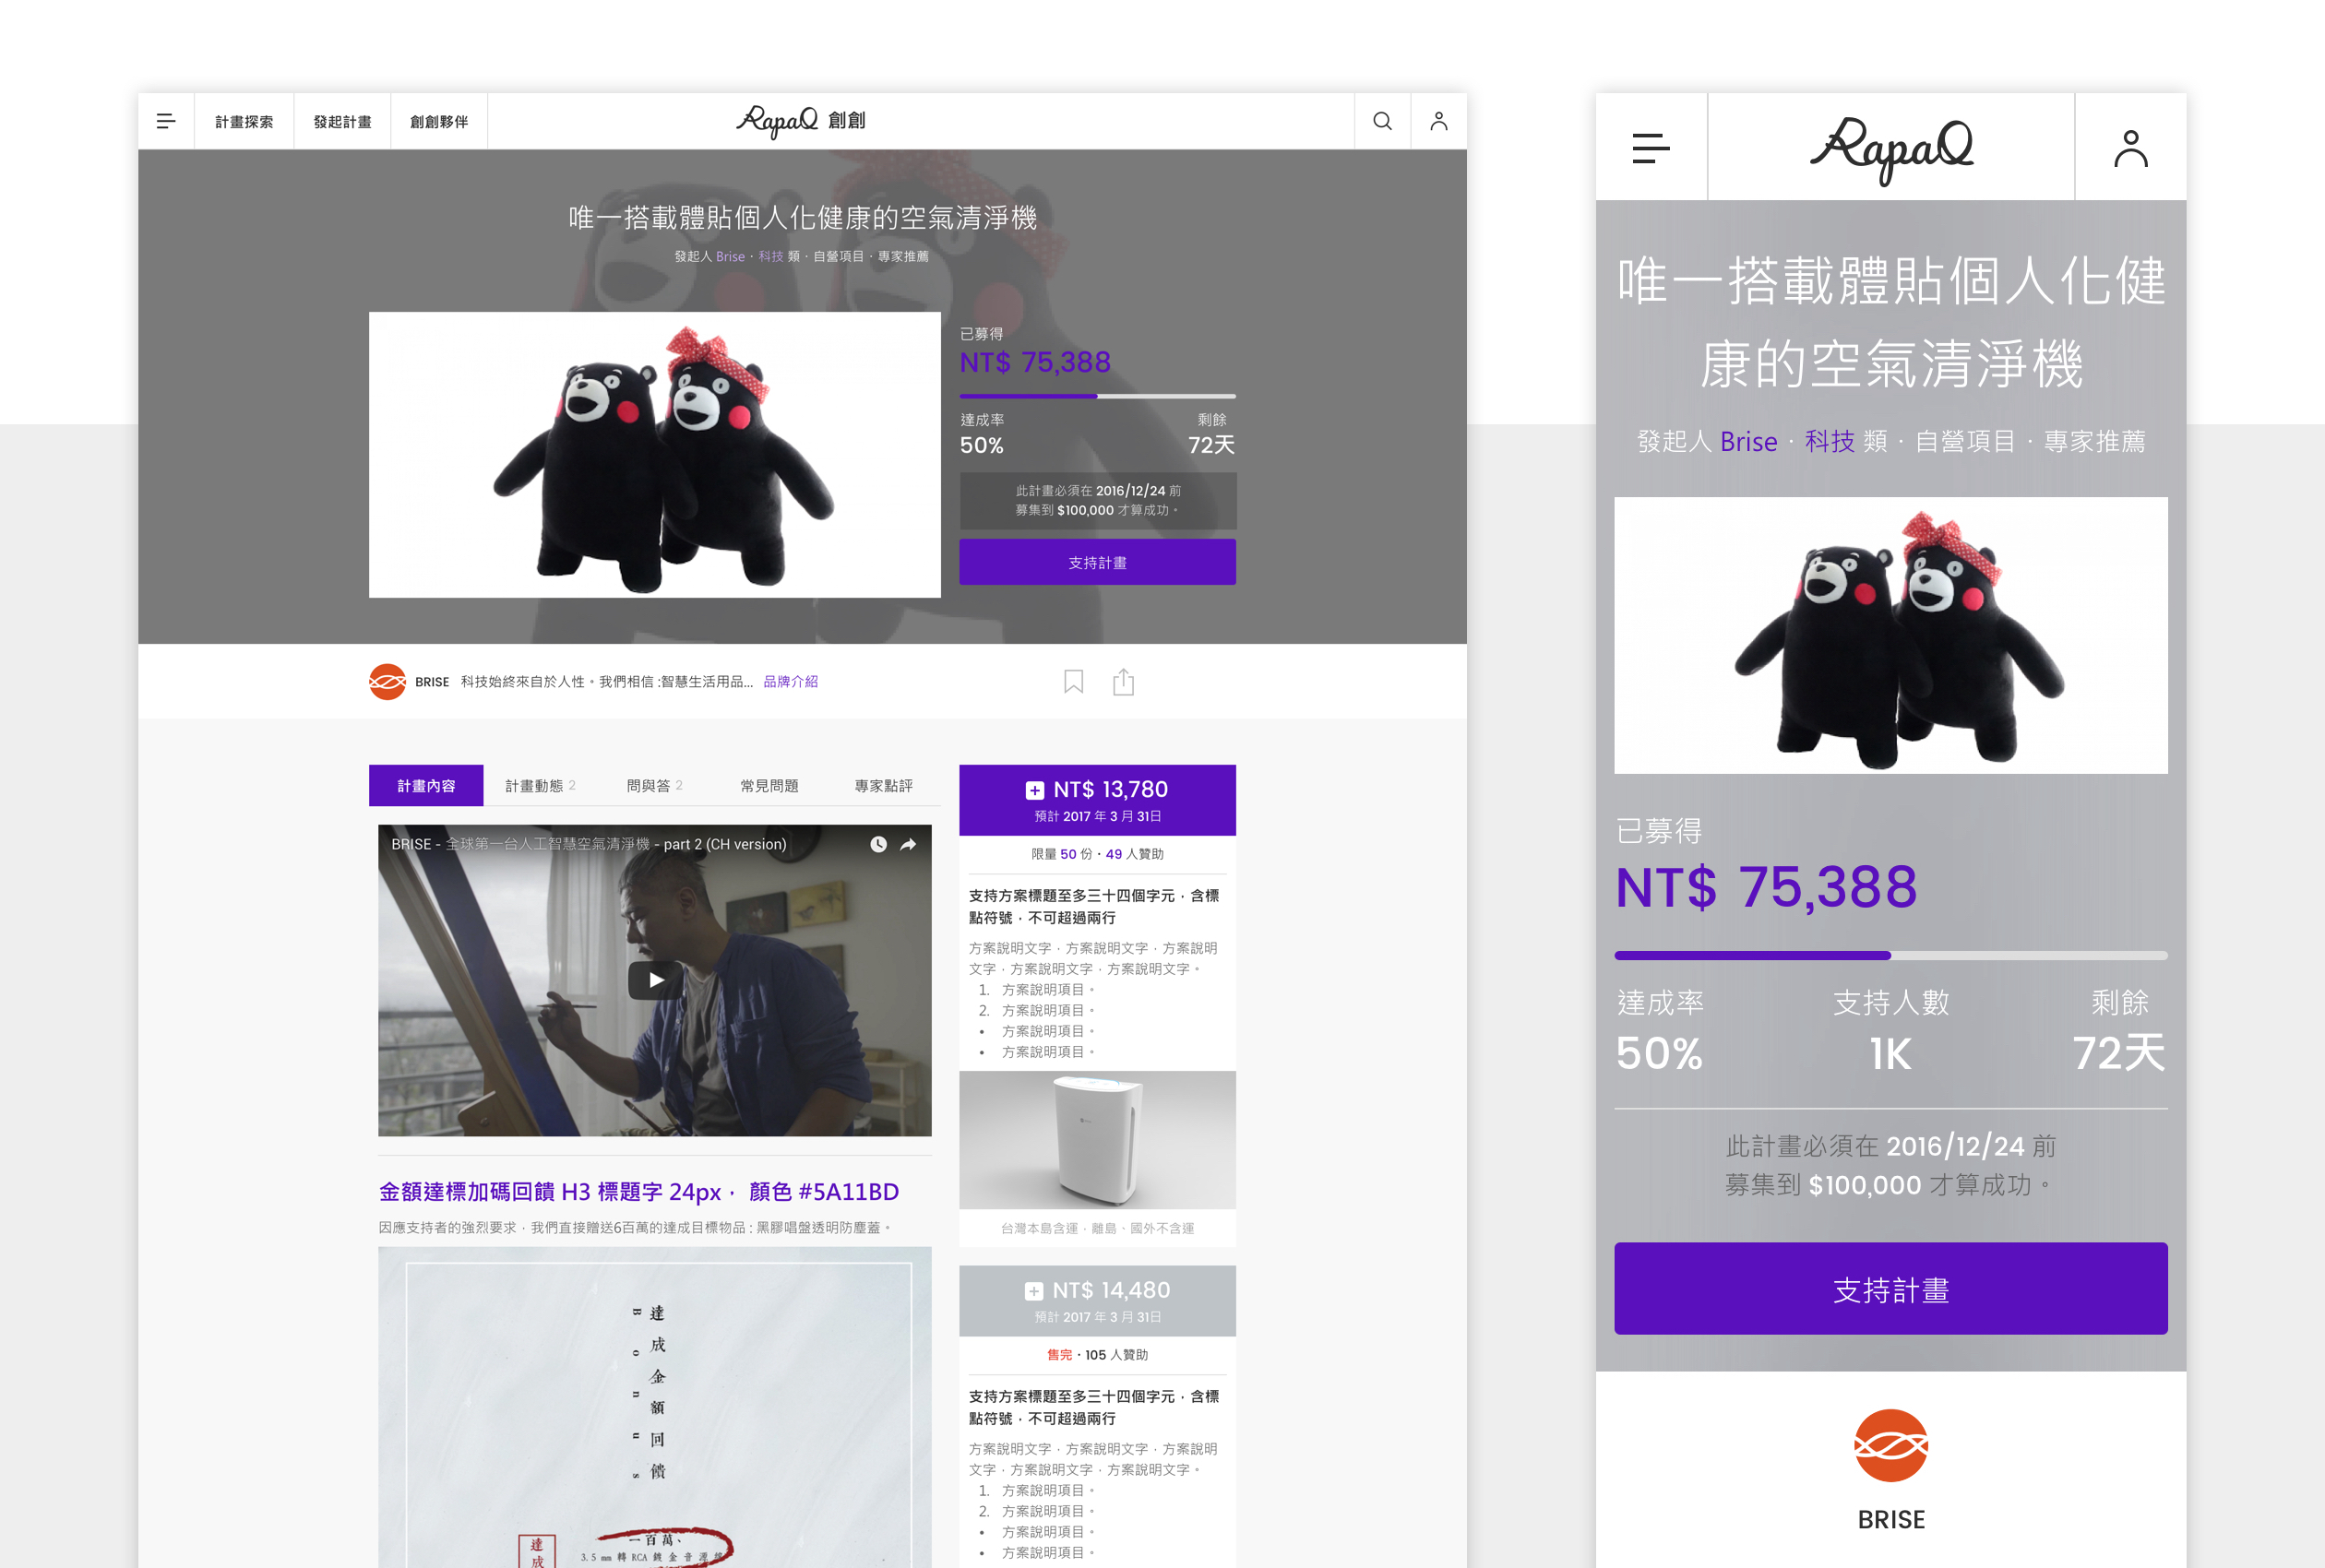Play the BRISE video
The width and height of the screenshot is (2325, 1568).
655,980
